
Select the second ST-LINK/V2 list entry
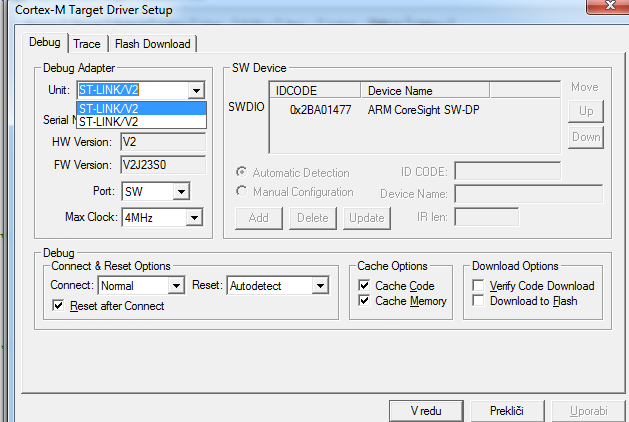click(x=141, y=122)
